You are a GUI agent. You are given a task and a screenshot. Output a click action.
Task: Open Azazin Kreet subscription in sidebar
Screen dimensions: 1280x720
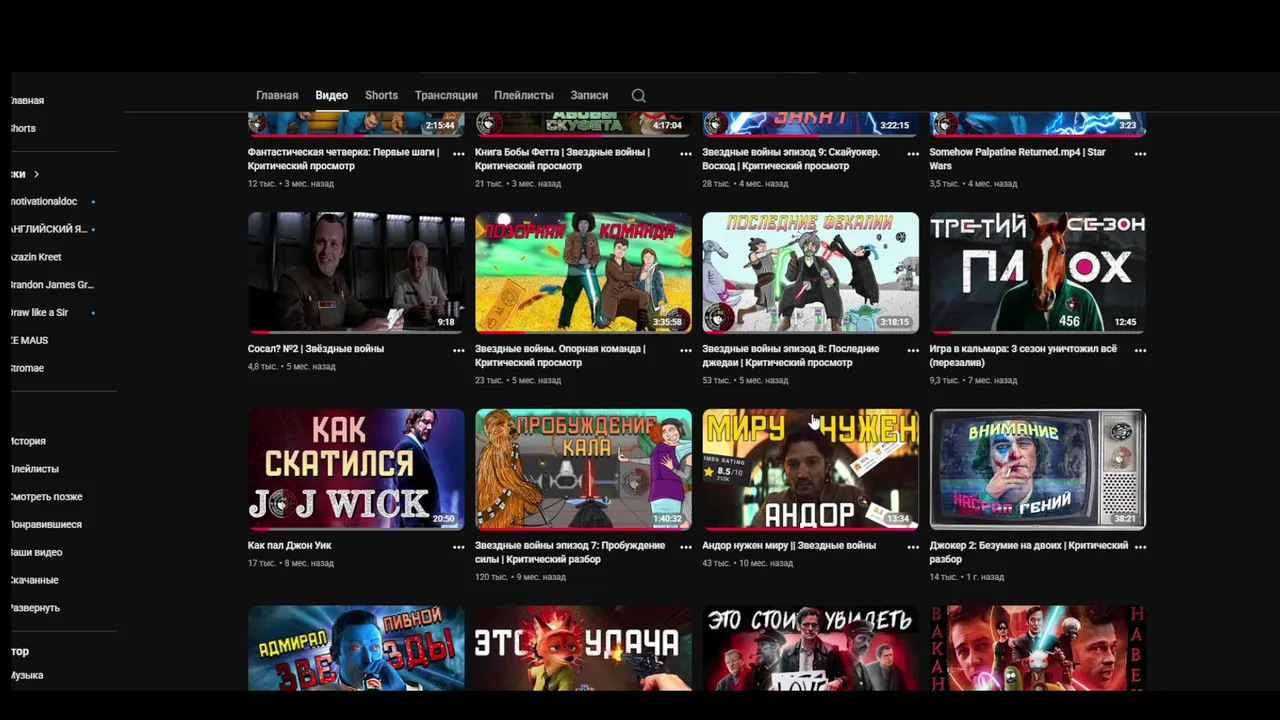pos(36,258)
